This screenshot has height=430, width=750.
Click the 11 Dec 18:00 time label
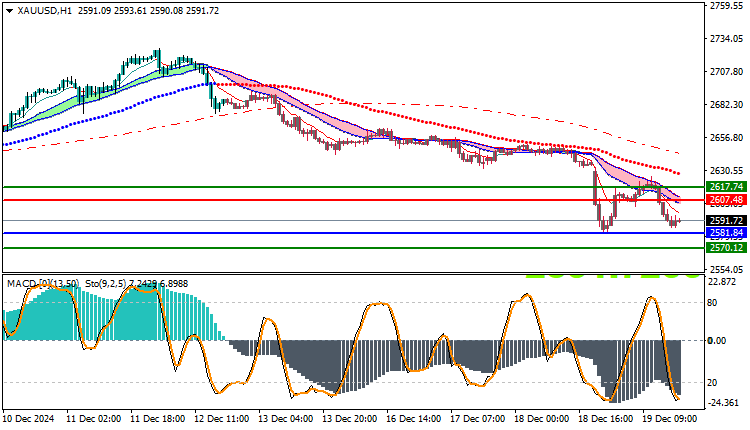click(157, 419)
